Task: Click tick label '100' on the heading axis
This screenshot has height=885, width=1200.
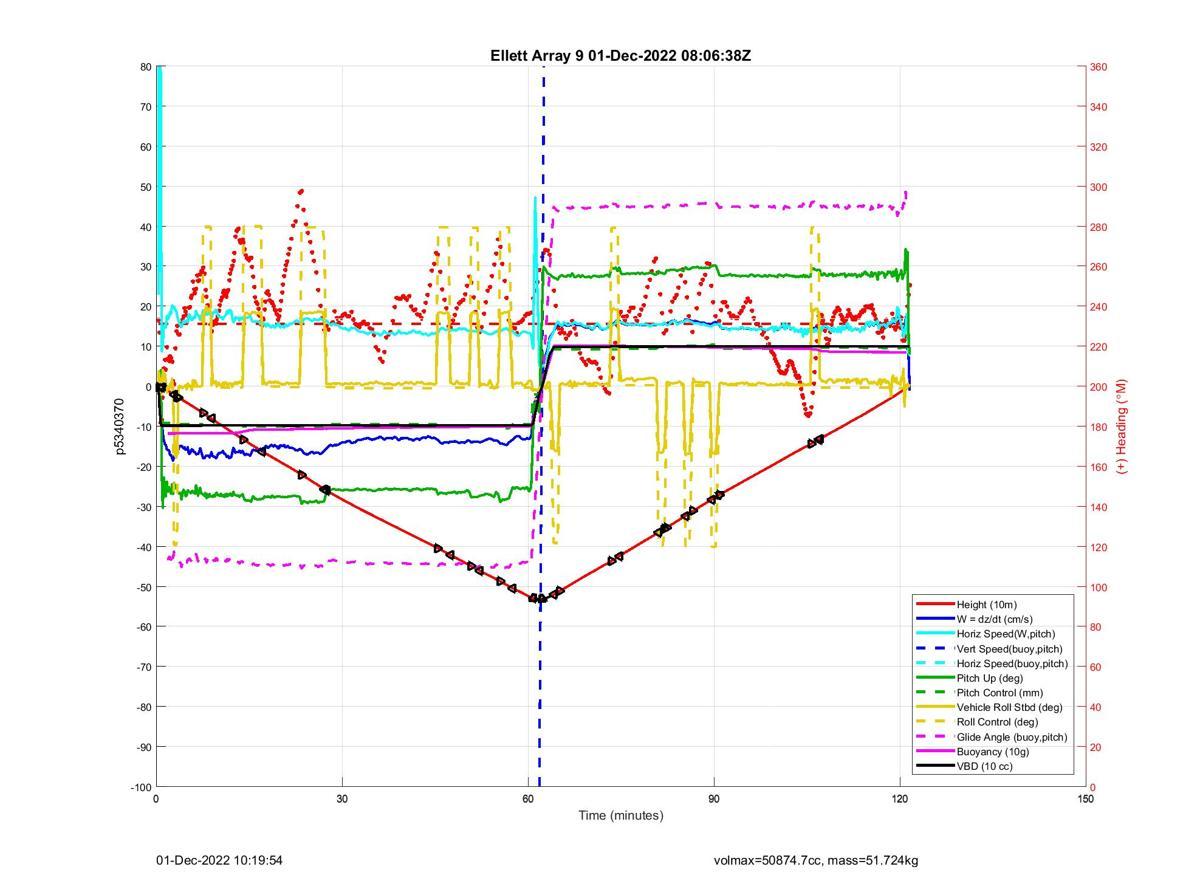Action: click(1098, 587)
